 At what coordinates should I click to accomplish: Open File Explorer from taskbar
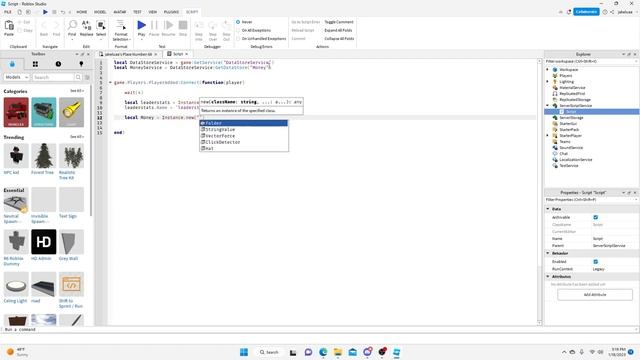338,352
